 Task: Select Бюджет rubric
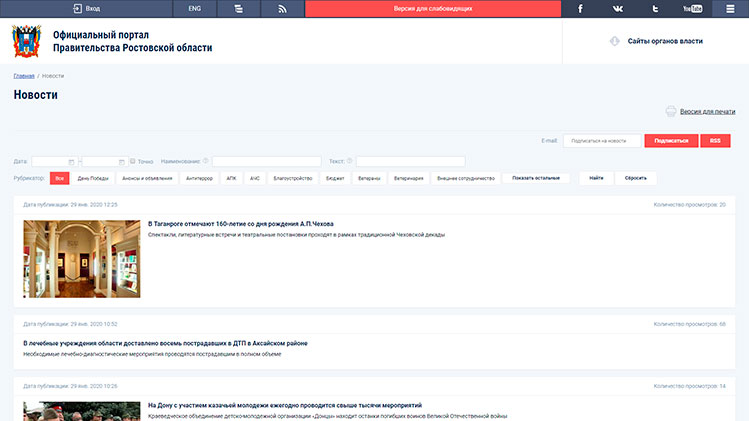pos(335,178)
